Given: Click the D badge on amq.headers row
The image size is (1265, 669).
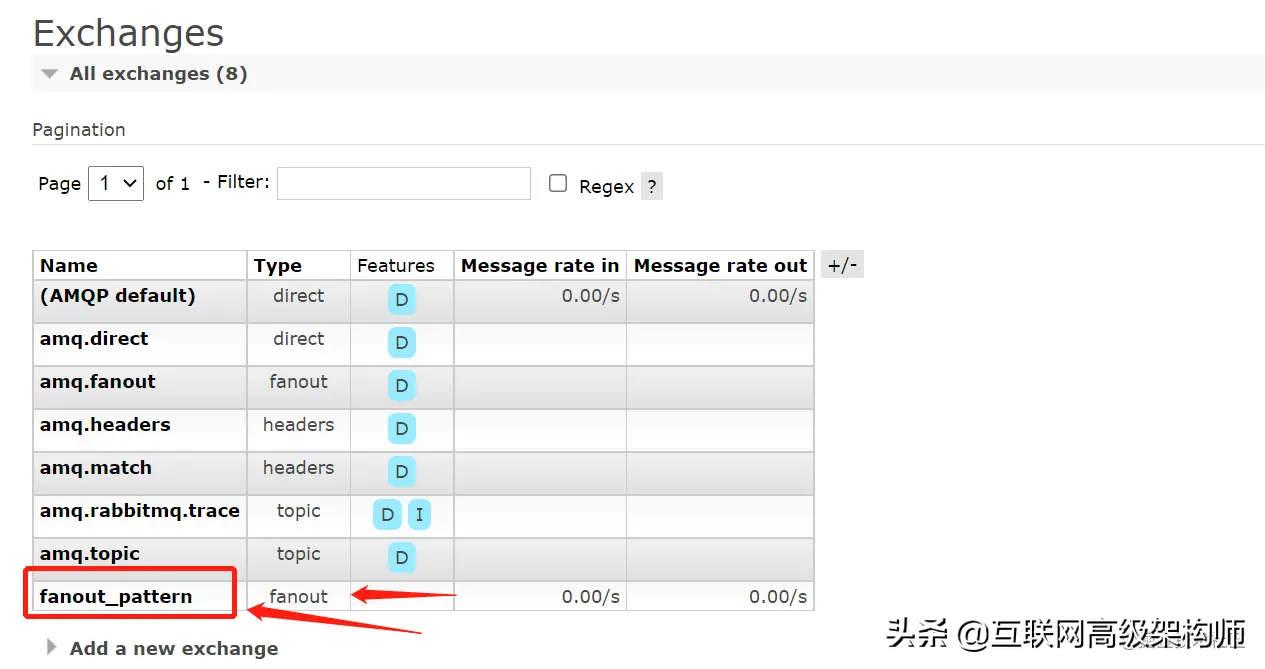Looking at the screenshot, I should click(x=401, y=428).
